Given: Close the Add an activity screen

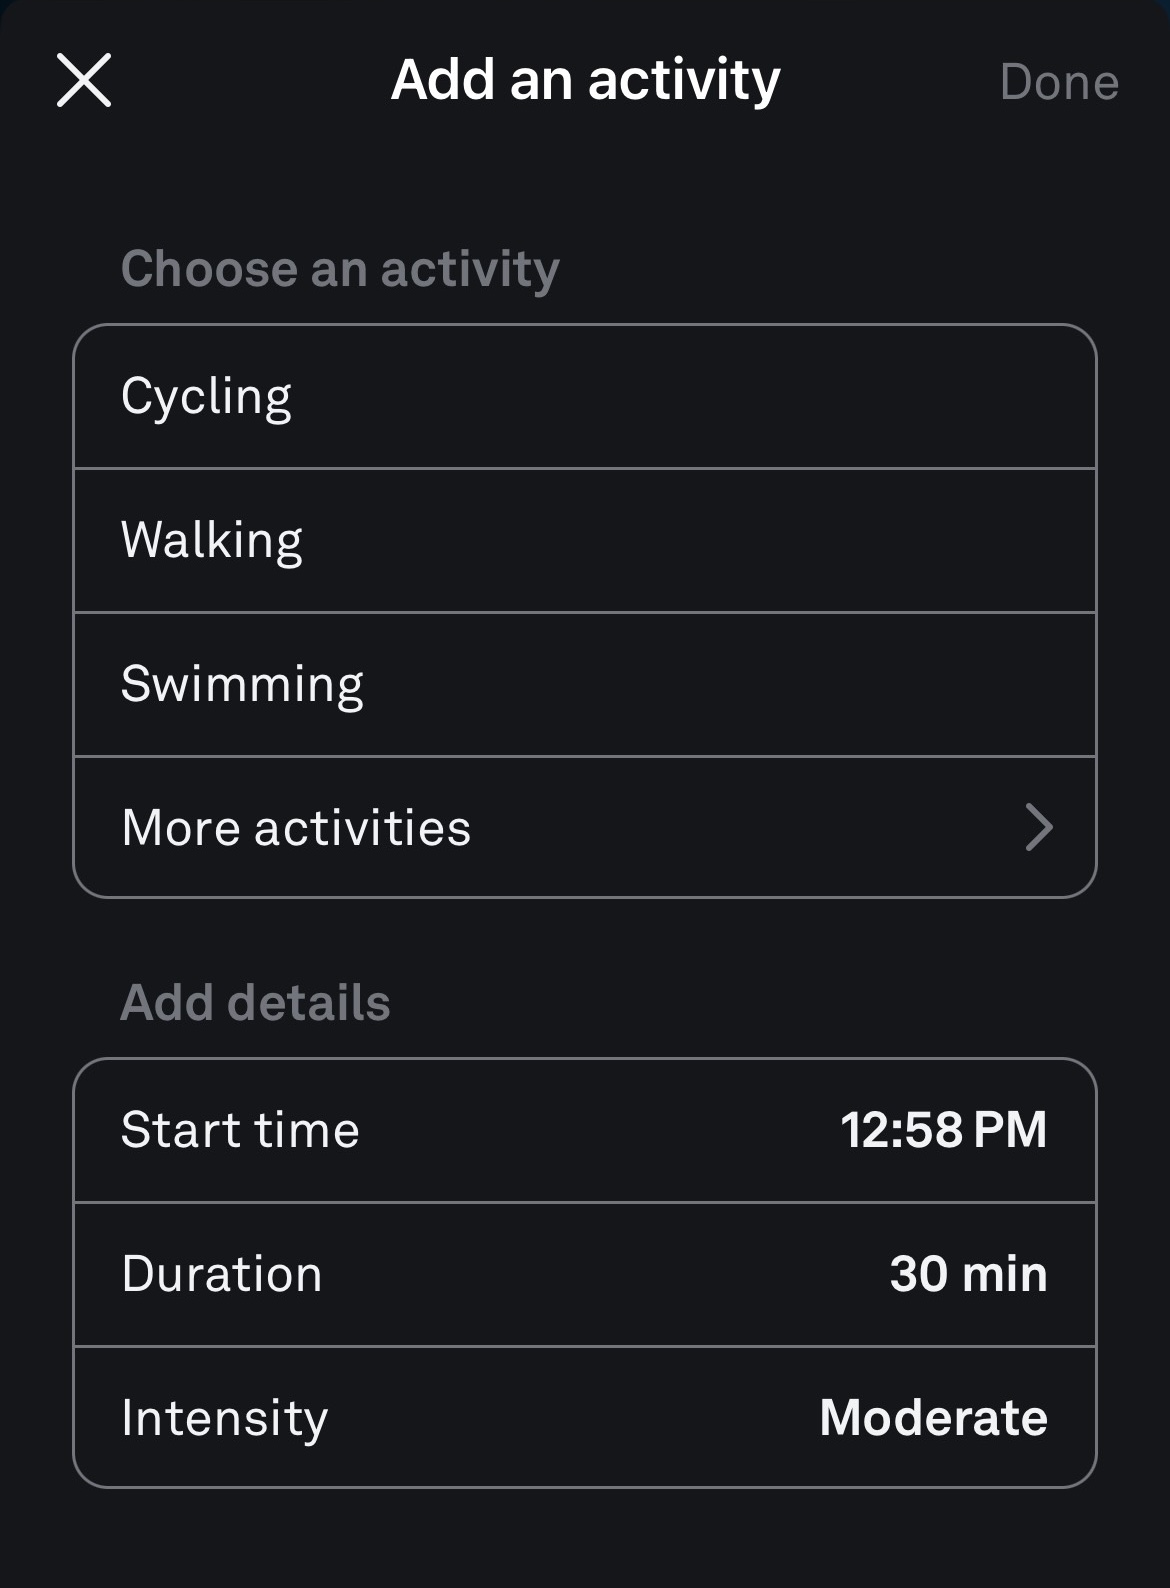Looking at the screenshot, I should 84,80.
